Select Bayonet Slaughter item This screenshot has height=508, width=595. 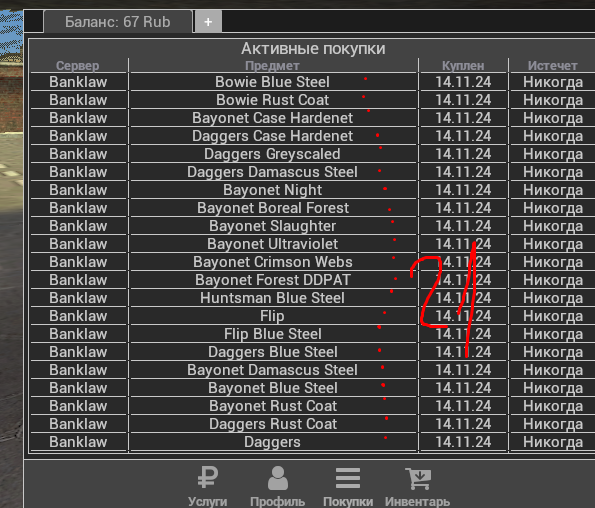coord(272,226)
